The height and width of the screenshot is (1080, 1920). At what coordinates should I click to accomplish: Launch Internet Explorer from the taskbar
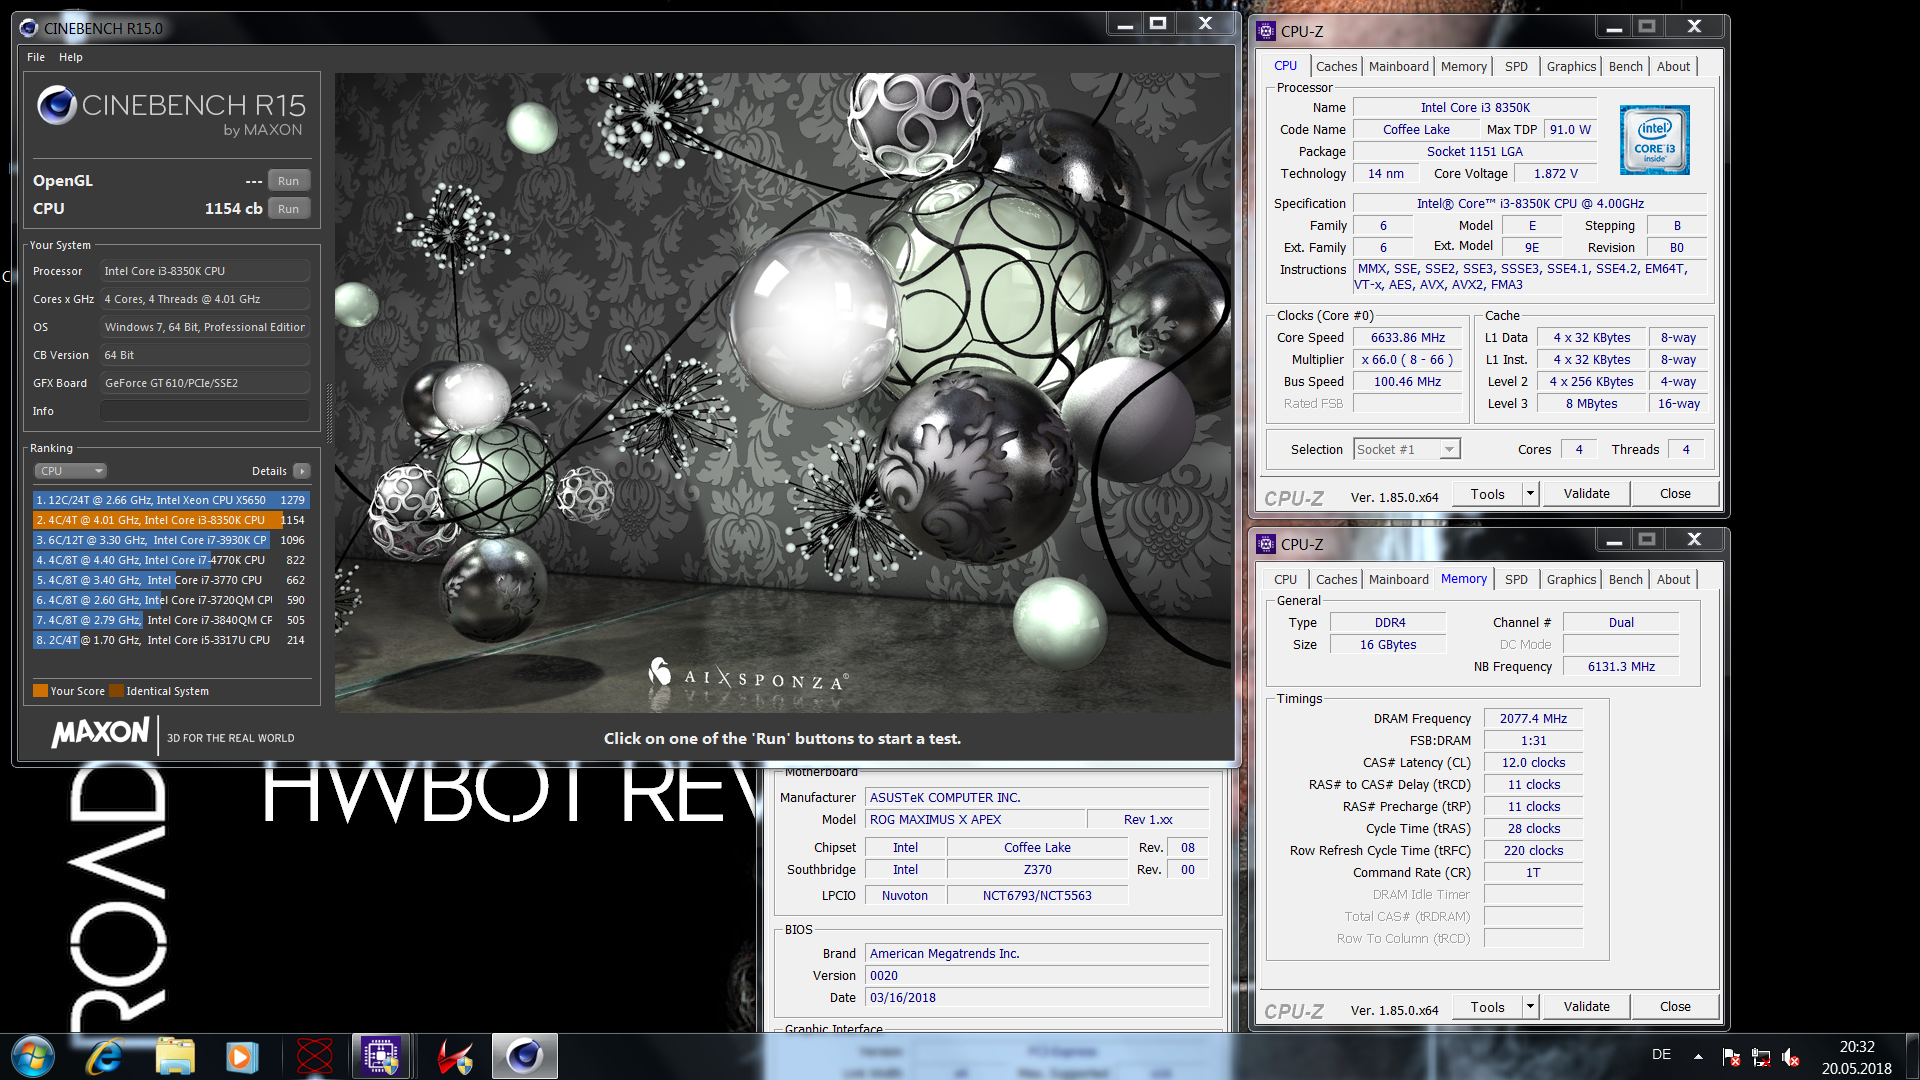pyautogui.click(x=104, y=1056)
